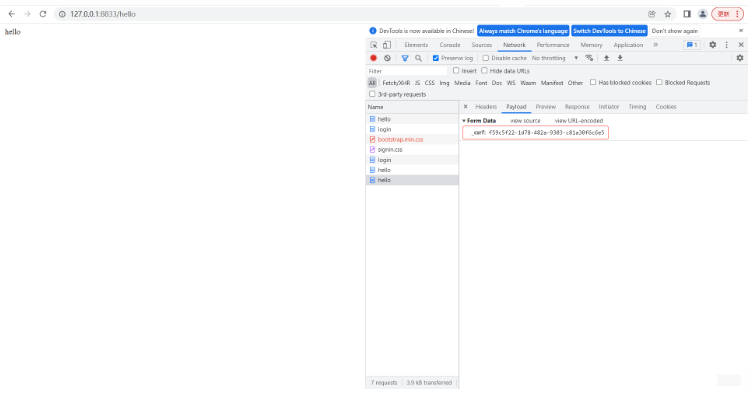Image resolution: width=756 pixels, height=396 pixels.
Task: Bookmark this page with star icon
Action: pyautogui.click(x=668, y=14)
